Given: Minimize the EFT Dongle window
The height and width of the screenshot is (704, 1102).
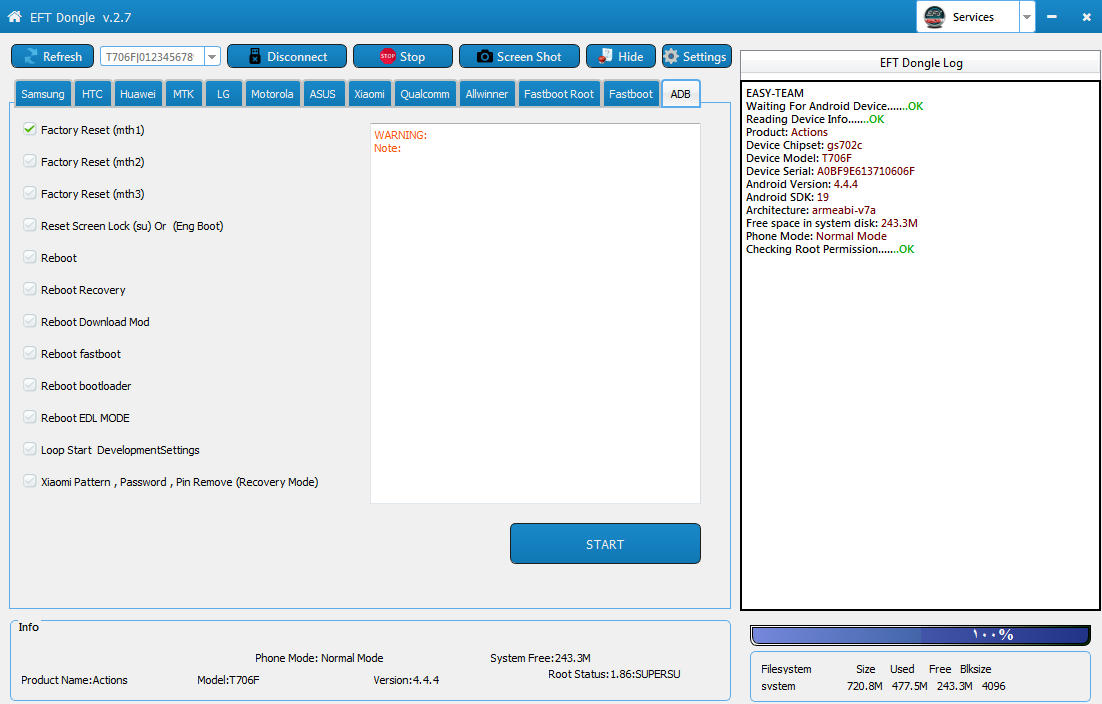Looking at the screenshot, I should [x=1051, y=16].
